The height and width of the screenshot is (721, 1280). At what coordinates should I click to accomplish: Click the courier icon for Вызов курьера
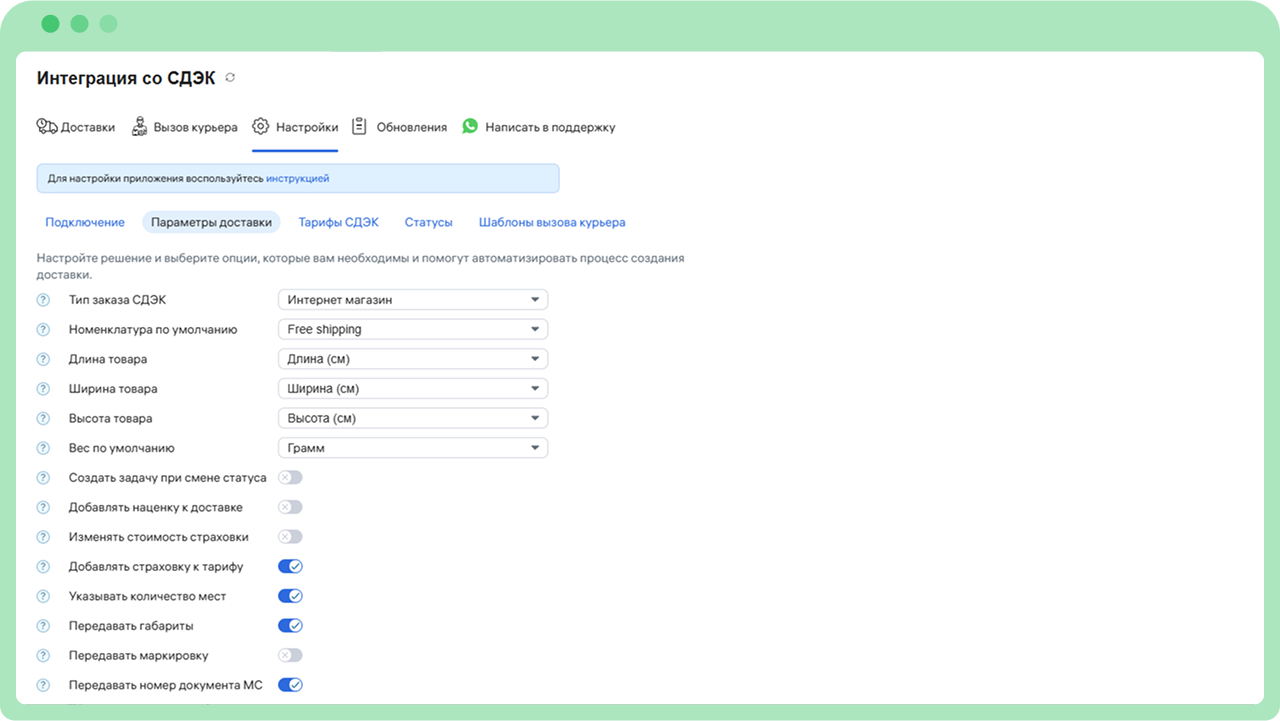click(x=140, y=127)
